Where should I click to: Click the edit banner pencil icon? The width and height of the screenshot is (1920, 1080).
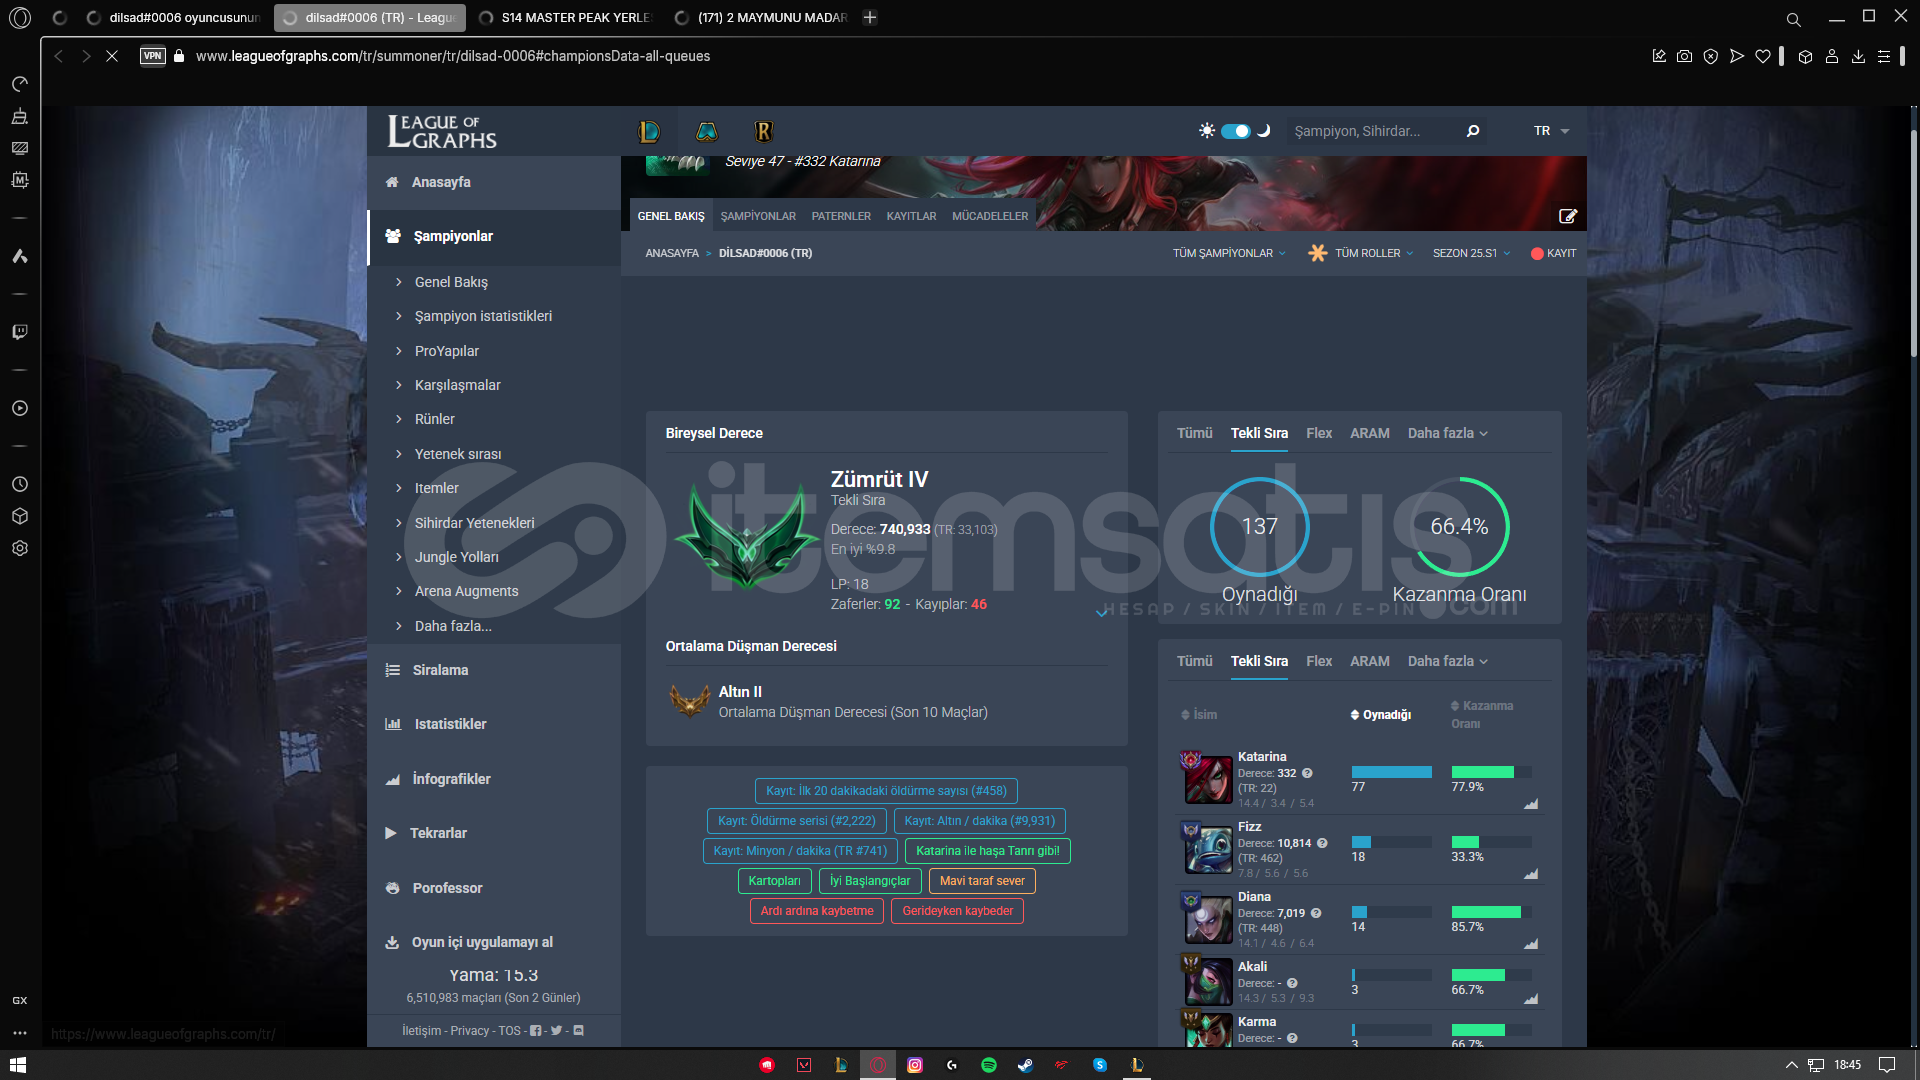coord(1567,216)
